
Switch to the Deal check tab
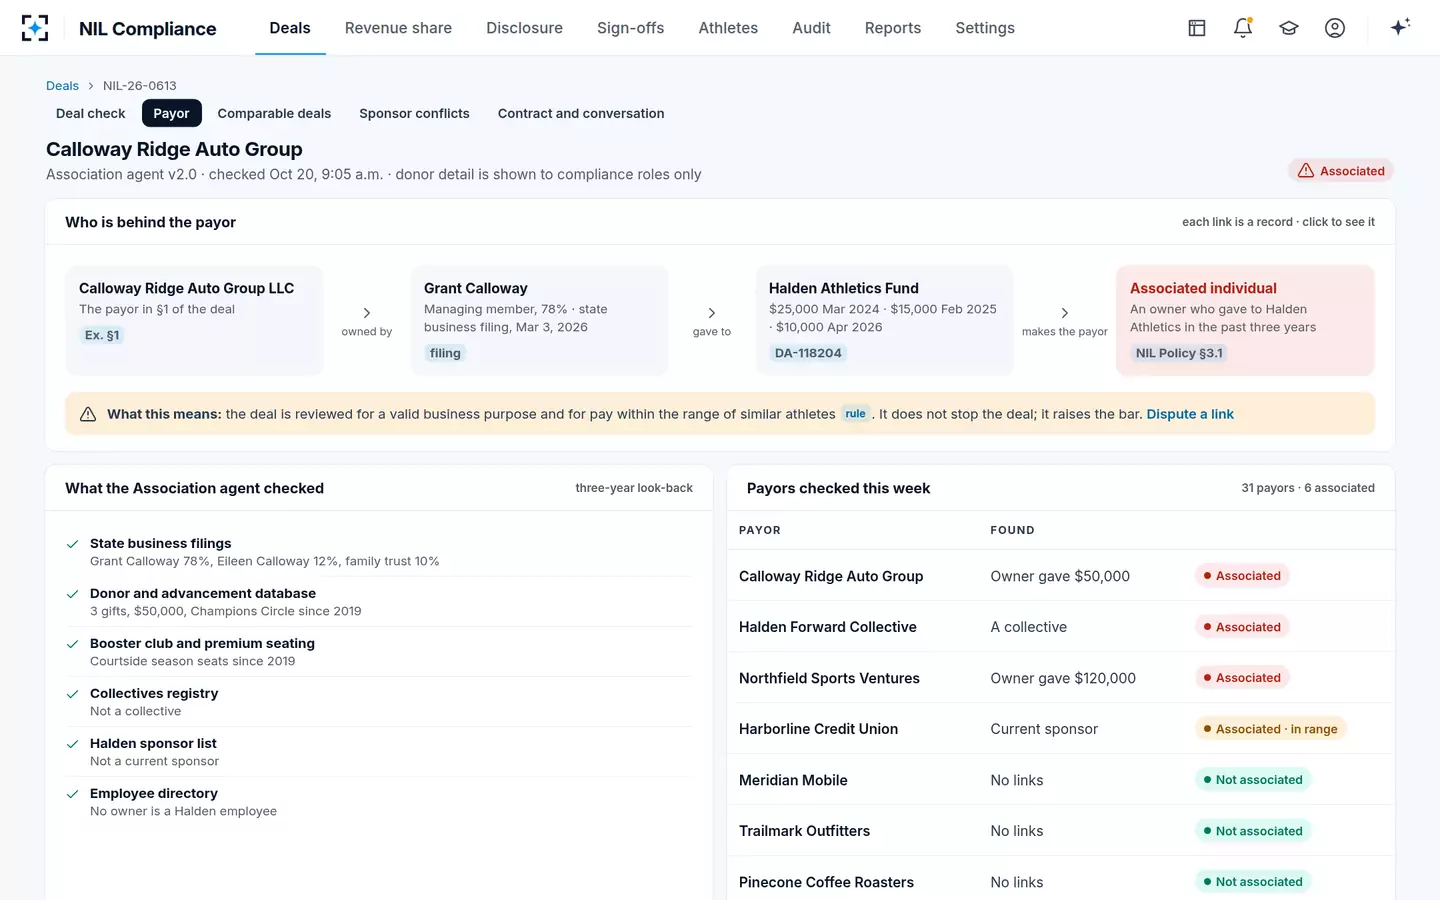91,113
